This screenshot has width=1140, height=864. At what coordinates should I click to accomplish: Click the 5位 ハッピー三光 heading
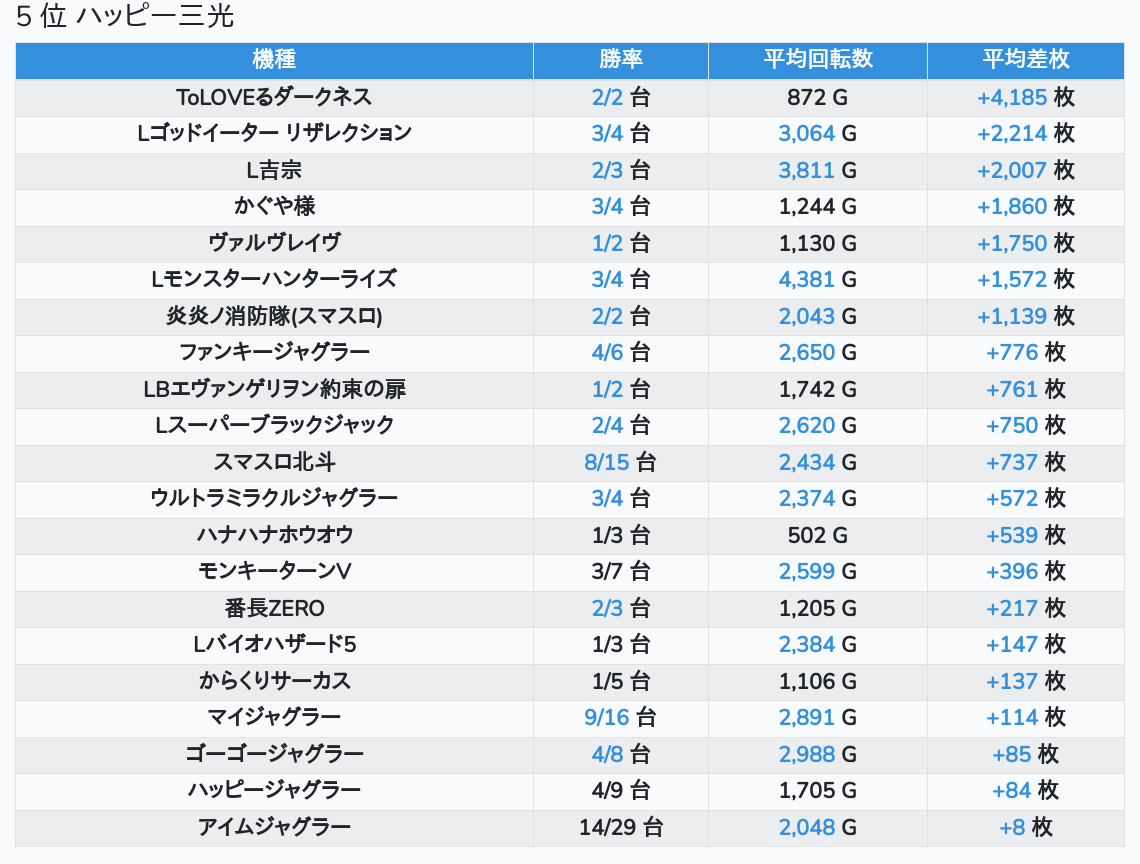(125, 16)
